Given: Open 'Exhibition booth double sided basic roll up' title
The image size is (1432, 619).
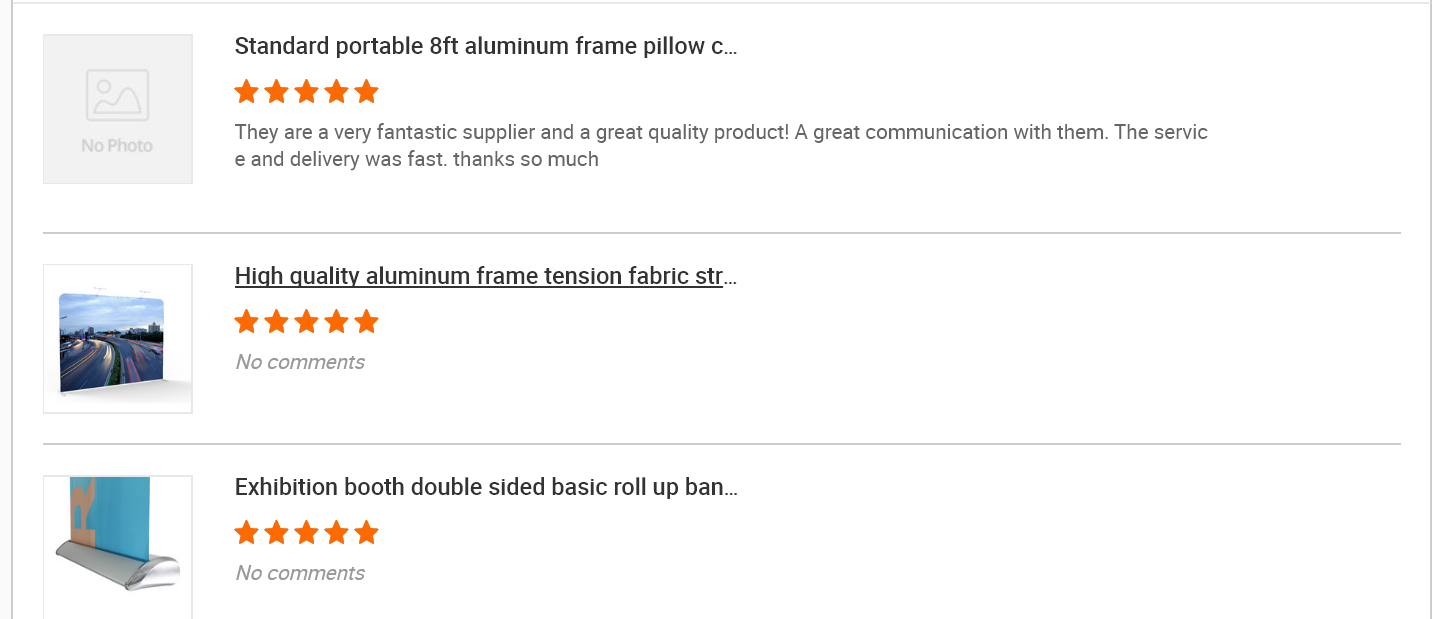Looking at the screenshot, I should pos(486,487).
